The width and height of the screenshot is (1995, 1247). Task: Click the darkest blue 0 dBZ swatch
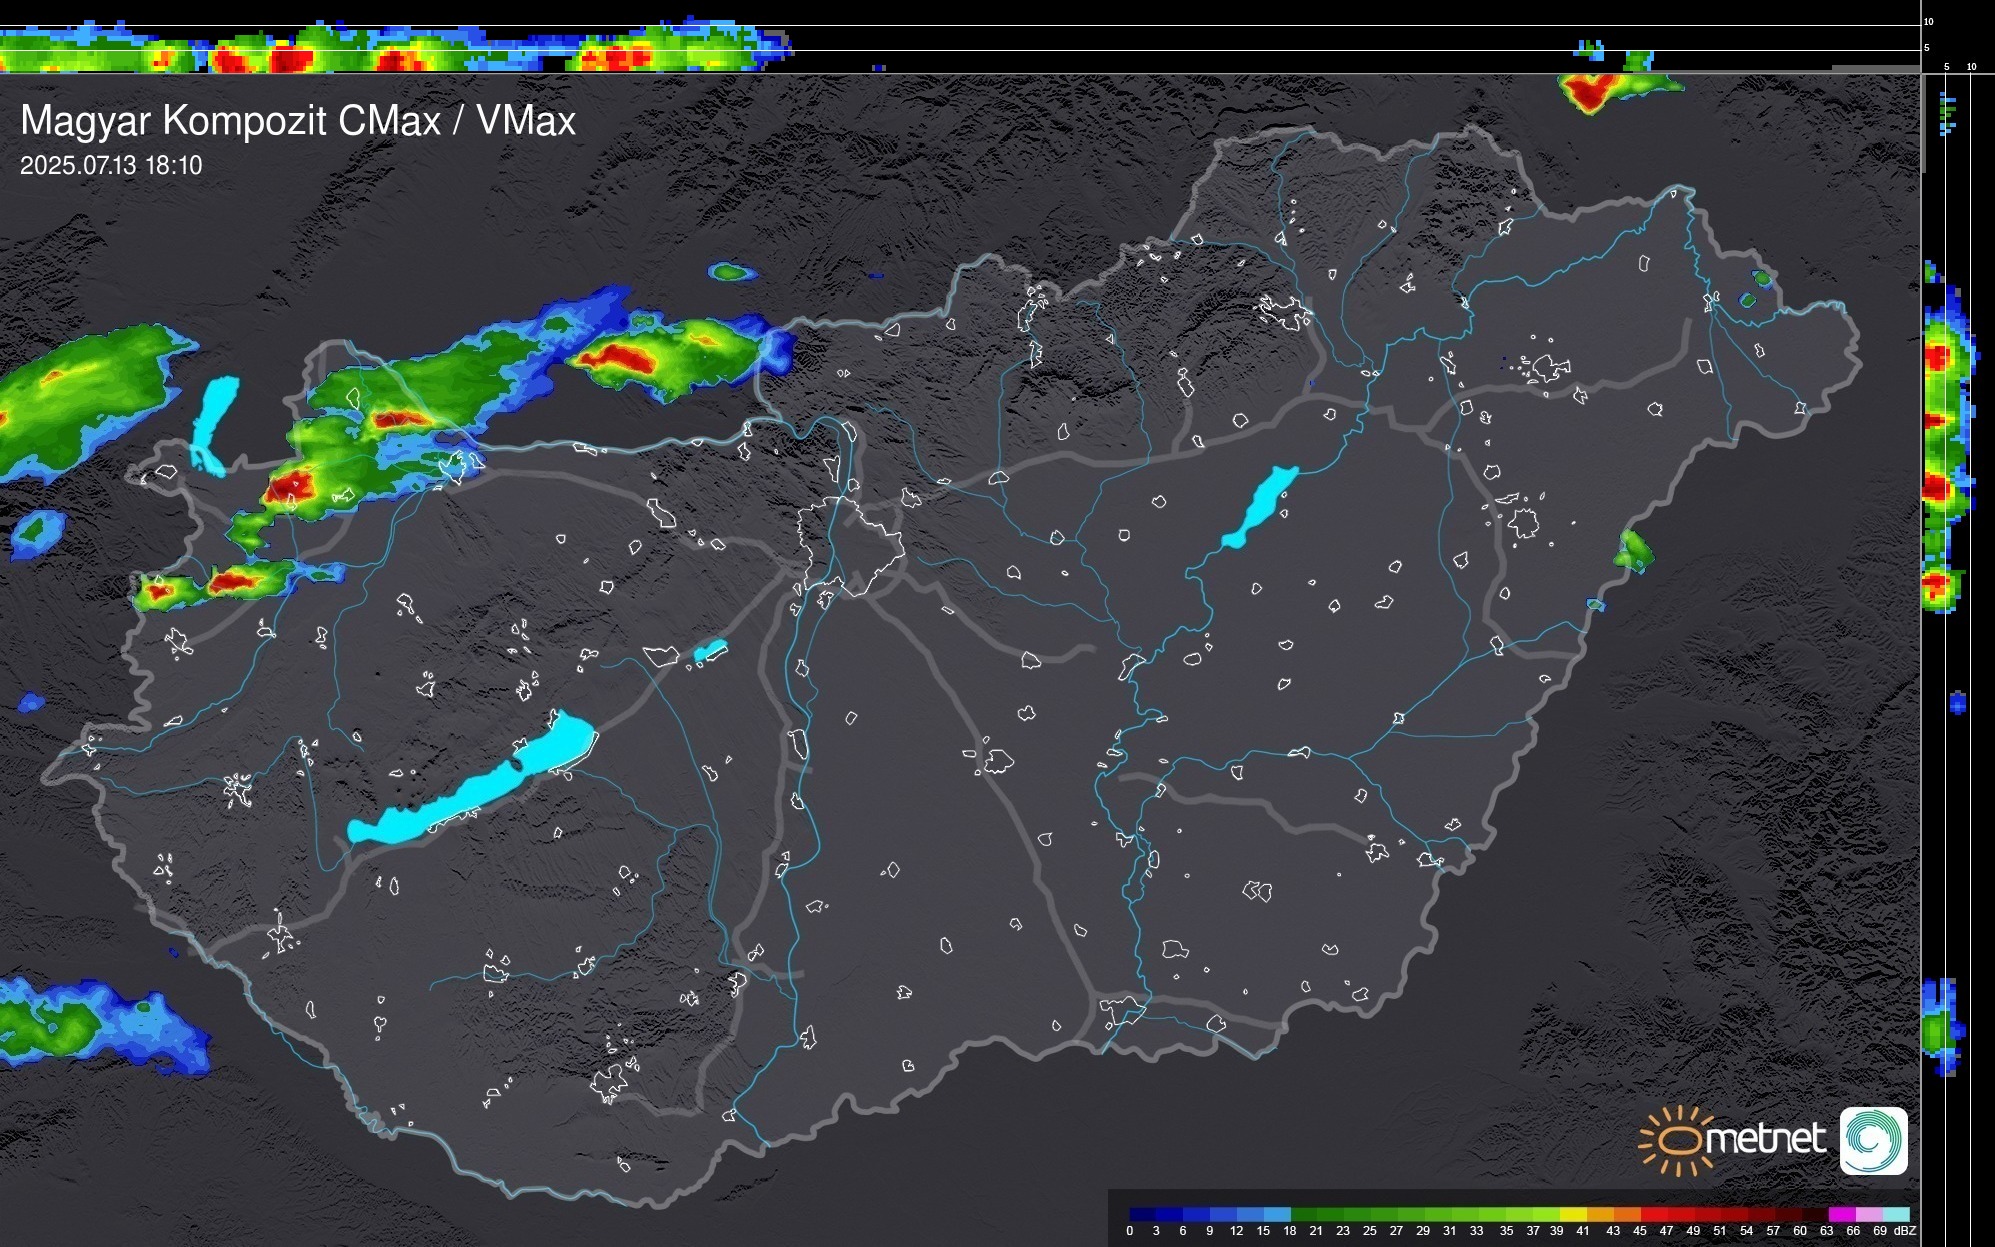point(1142,1214)
